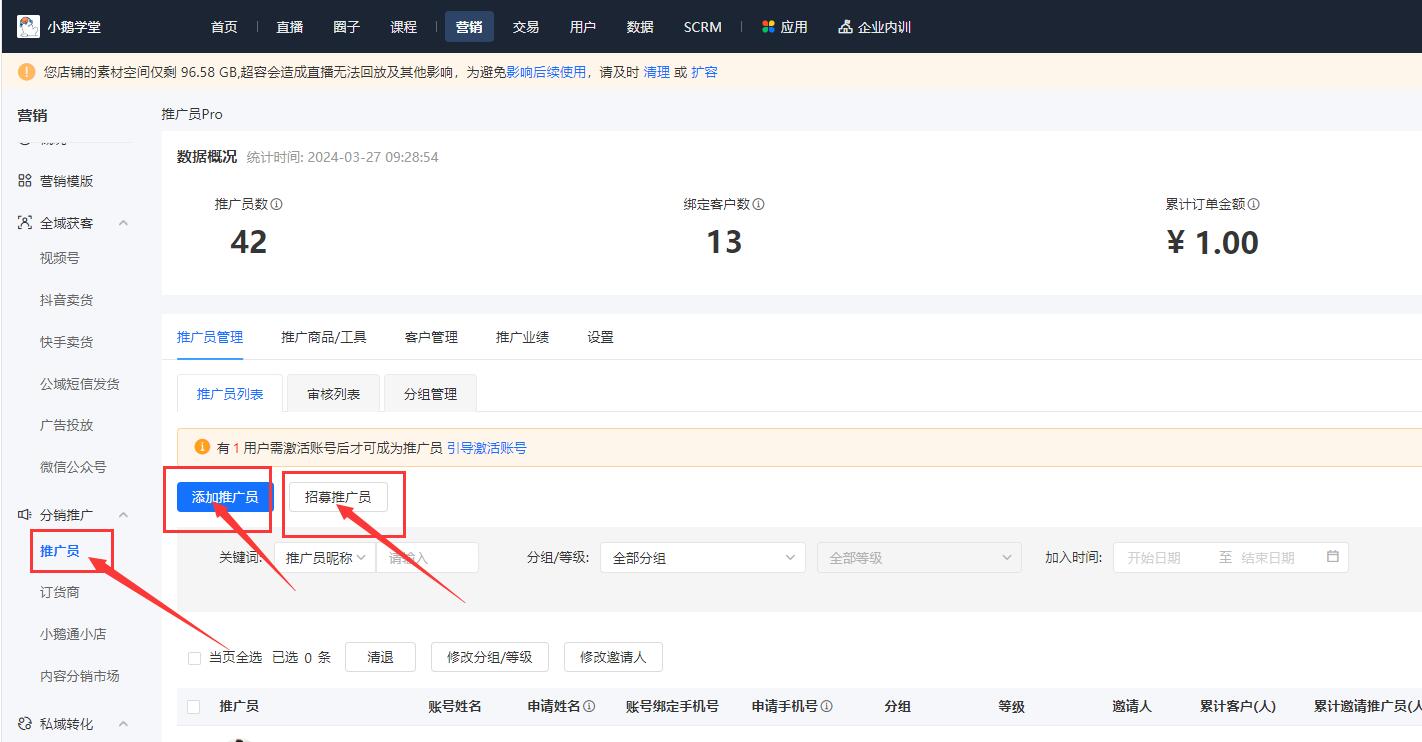Click info icon beside 累计订单金额
This screenshot has width=1422, height=742.
(1253, 204)
